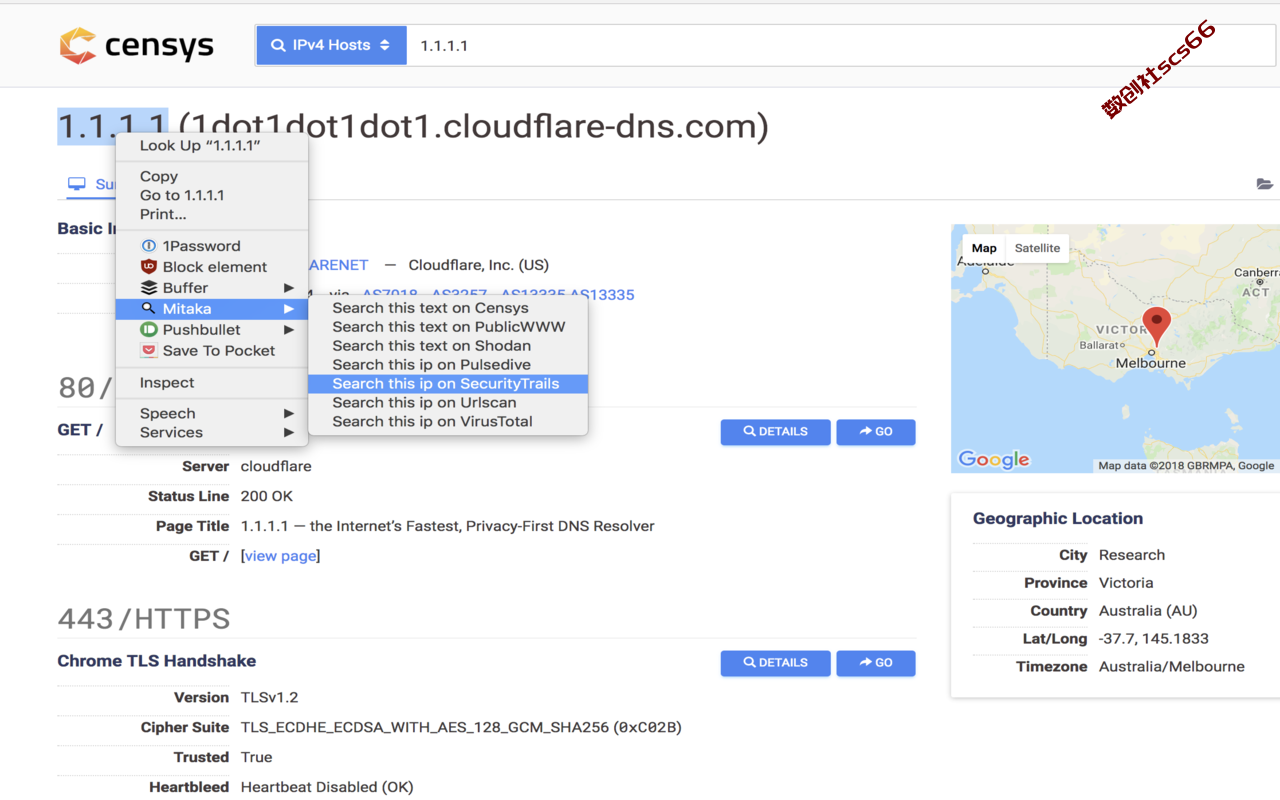Expand the Buffer submenu arrow

[x=289, y=288]
